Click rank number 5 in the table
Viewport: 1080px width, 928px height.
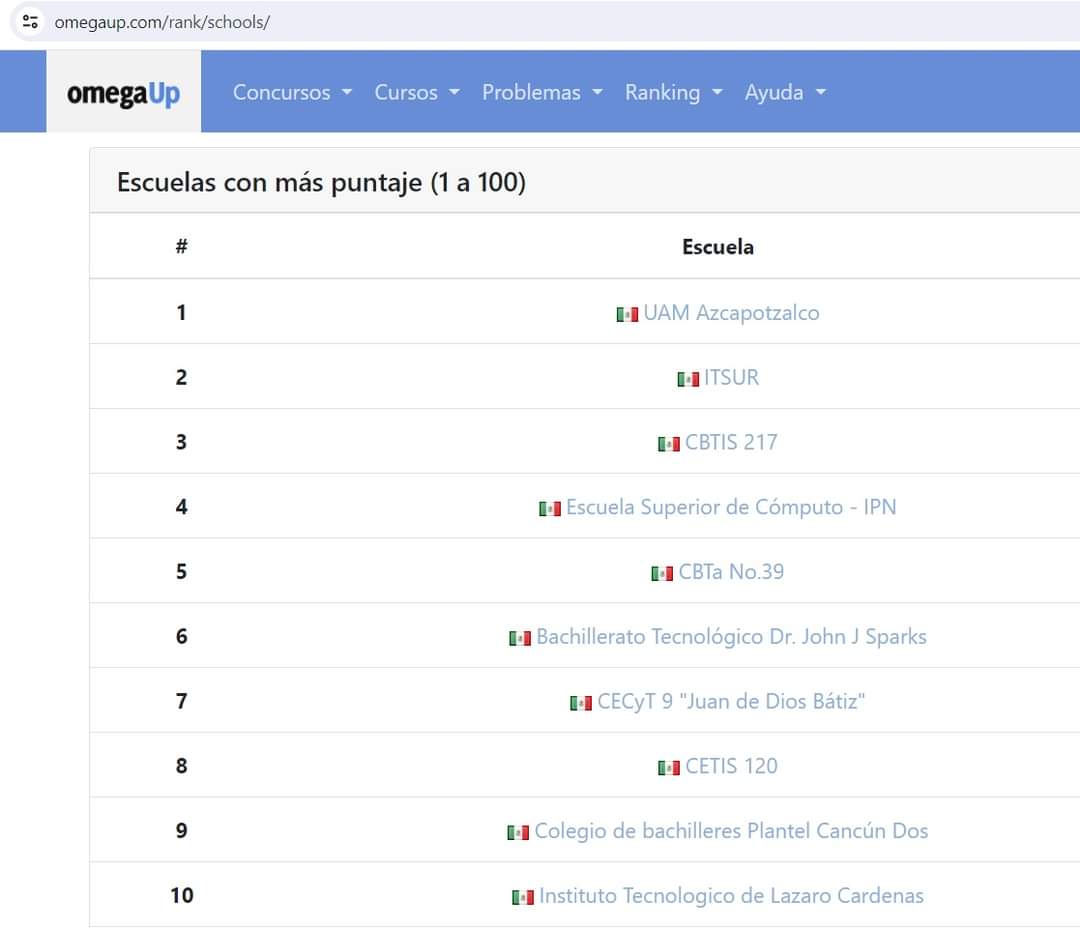(181, 572)
